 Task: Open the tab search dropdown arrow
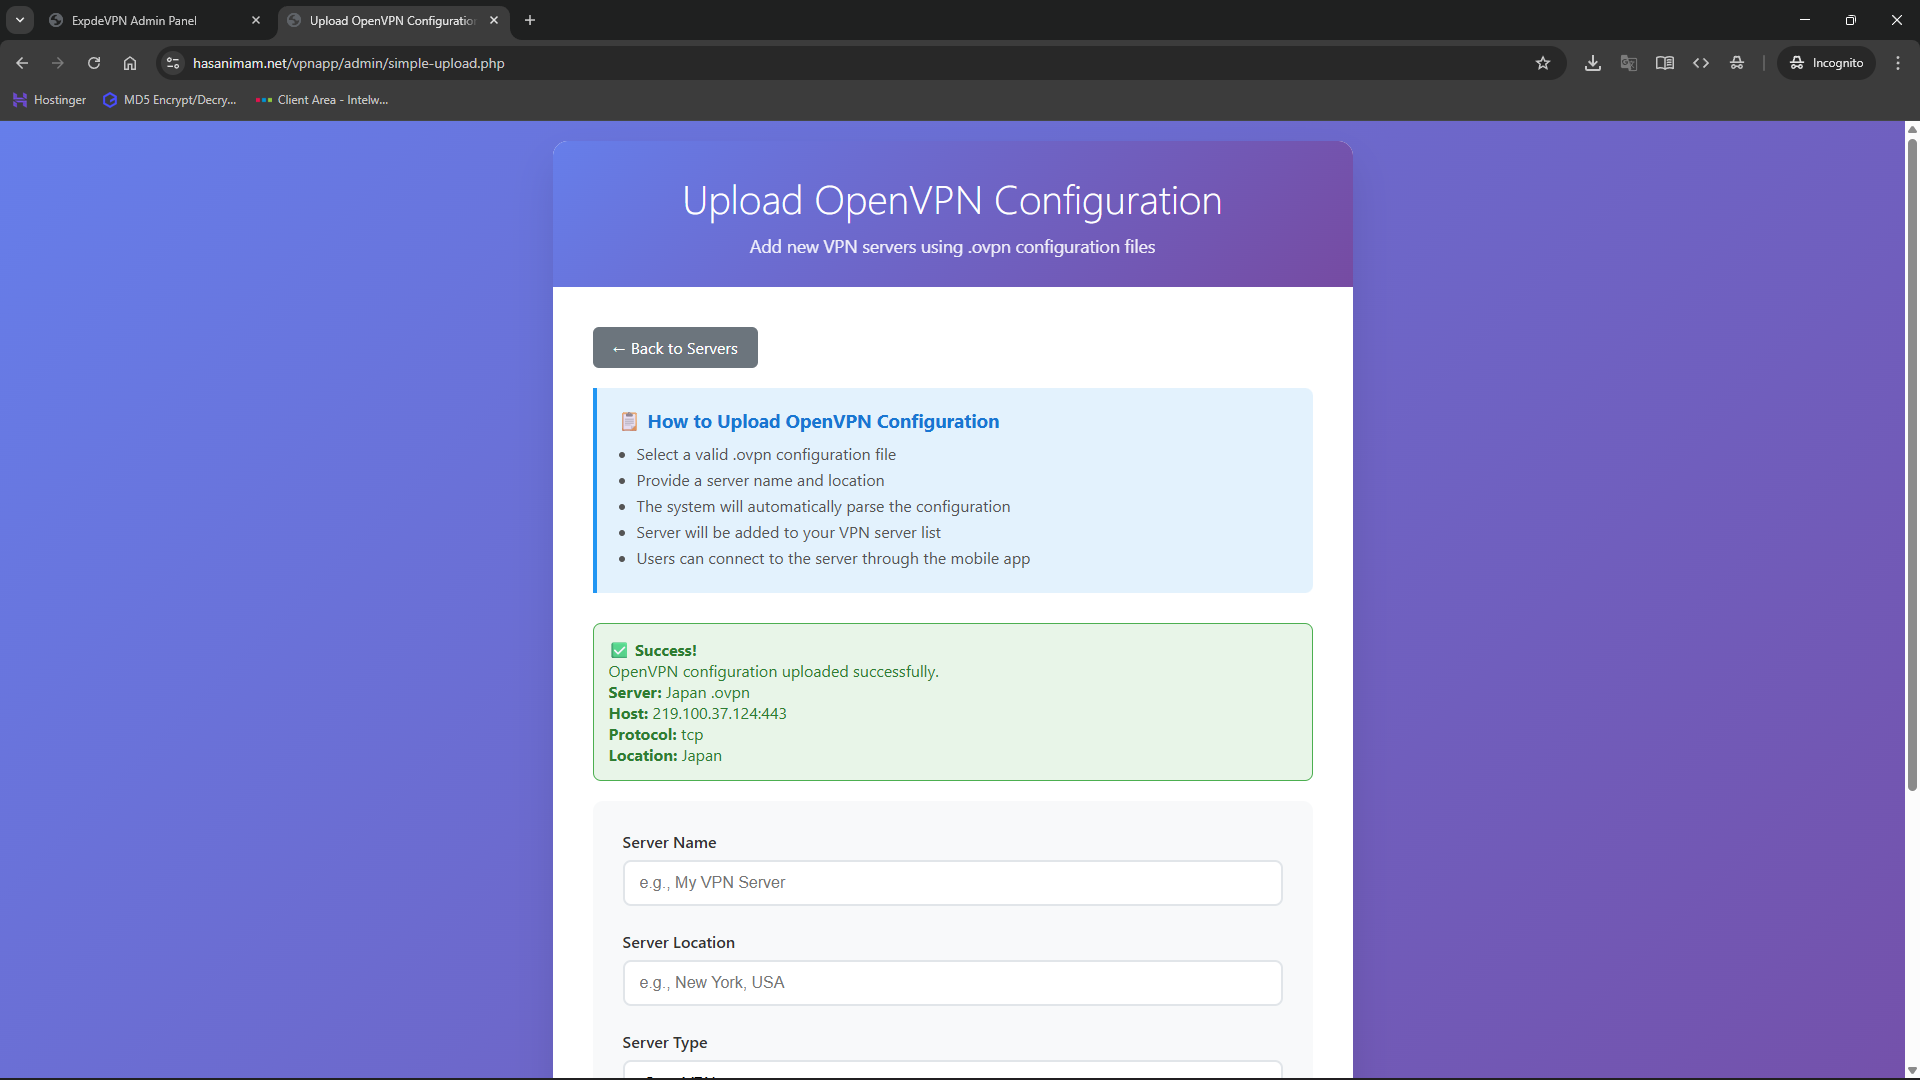tap(20, 20)
